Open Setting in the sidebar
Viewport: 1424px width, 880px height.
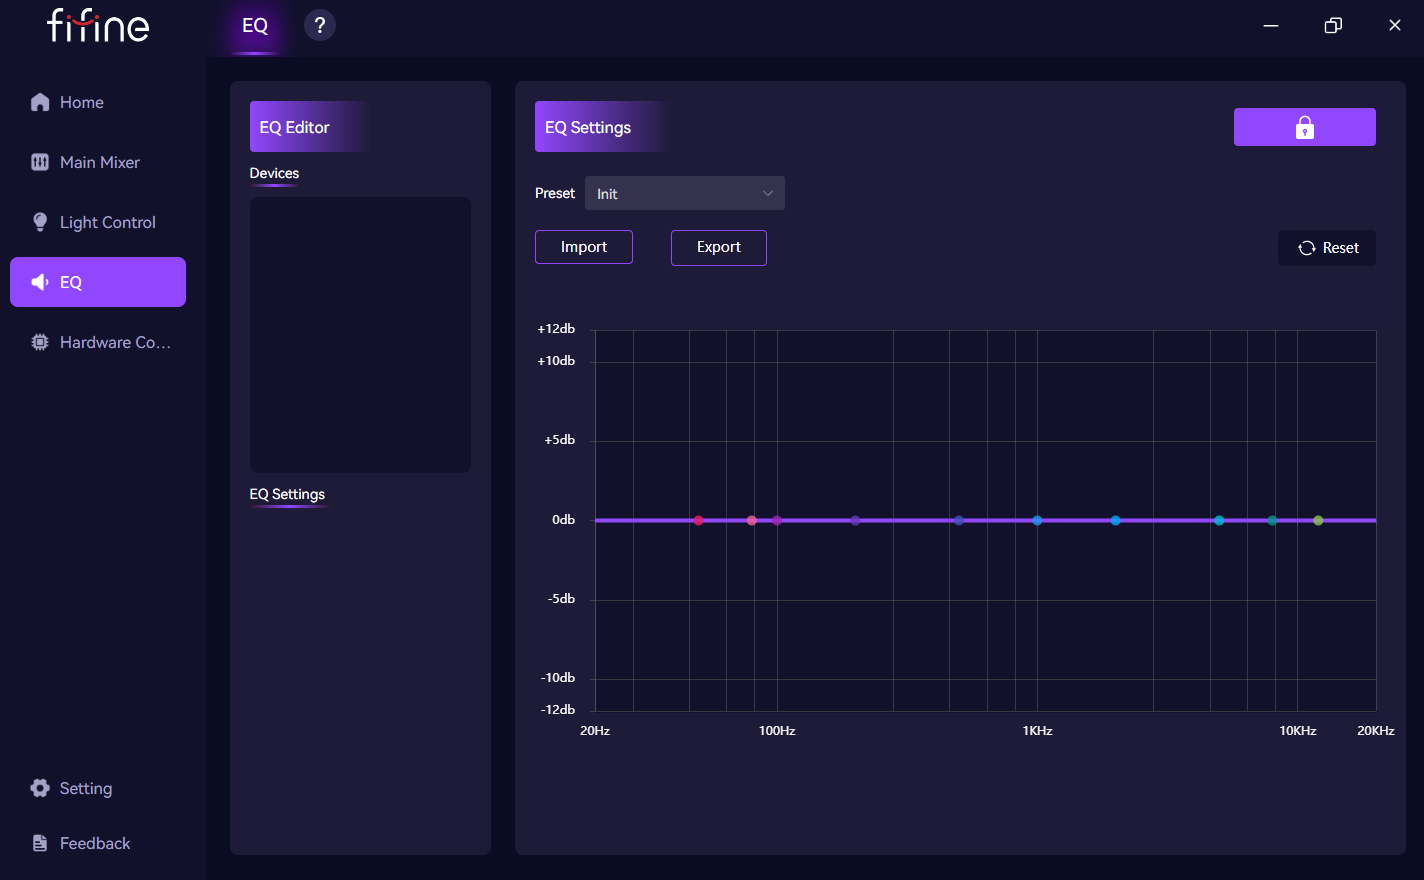(x=98, y=788)
